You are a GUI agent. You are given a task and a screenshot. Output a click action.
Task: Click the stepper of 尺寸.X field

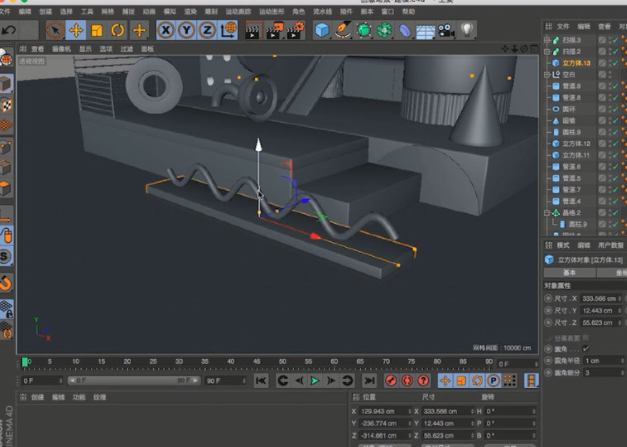pos(620,299)
